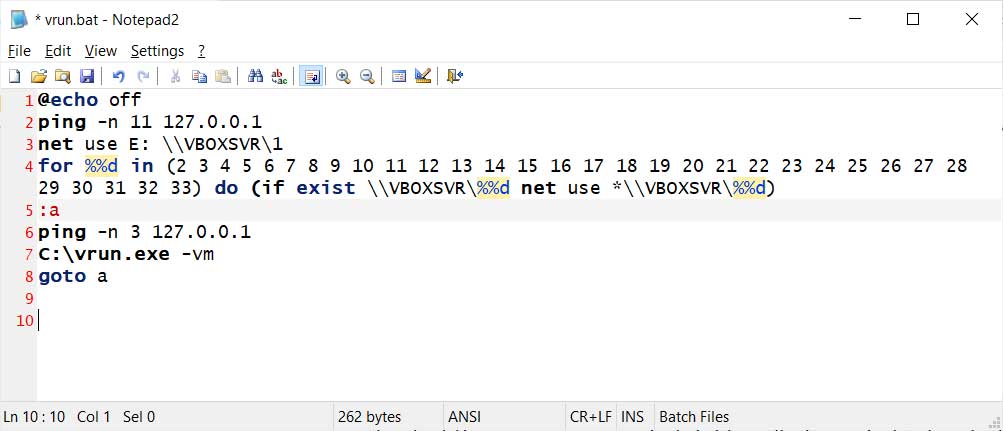Toggle INS insert mode in status bar
The image size is (1003, 431).
tap(633, 417)
